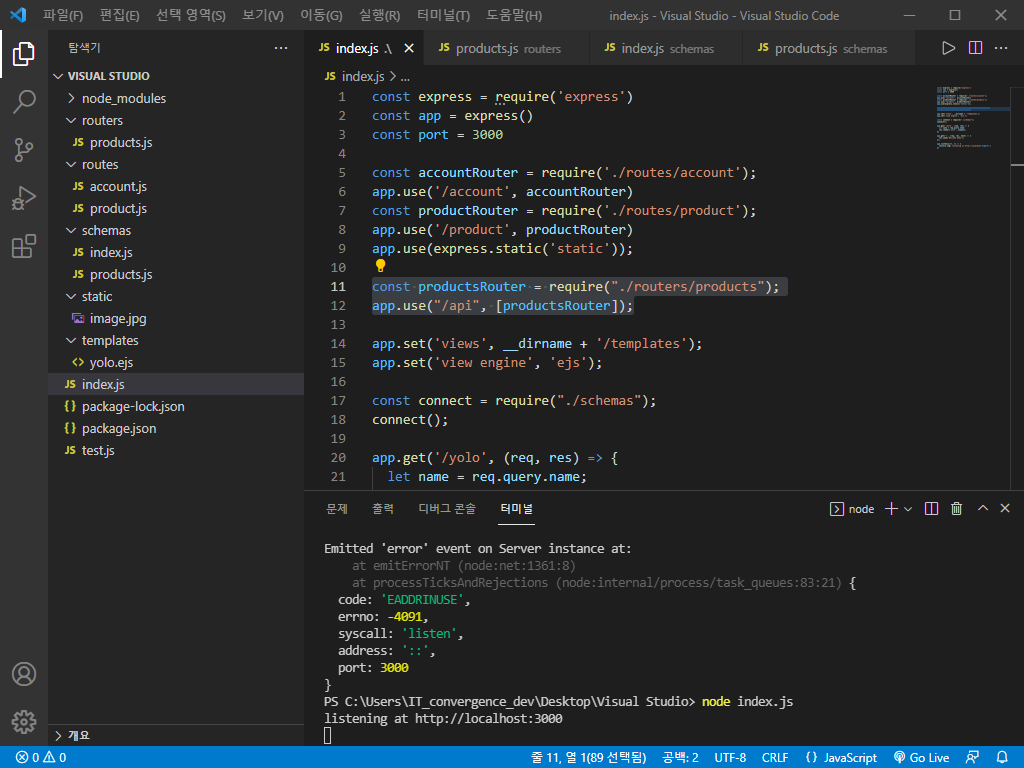Viewport: 1024px width, 768px height.
Task: Open the Source Control view
Action: (x=24, y=150)
